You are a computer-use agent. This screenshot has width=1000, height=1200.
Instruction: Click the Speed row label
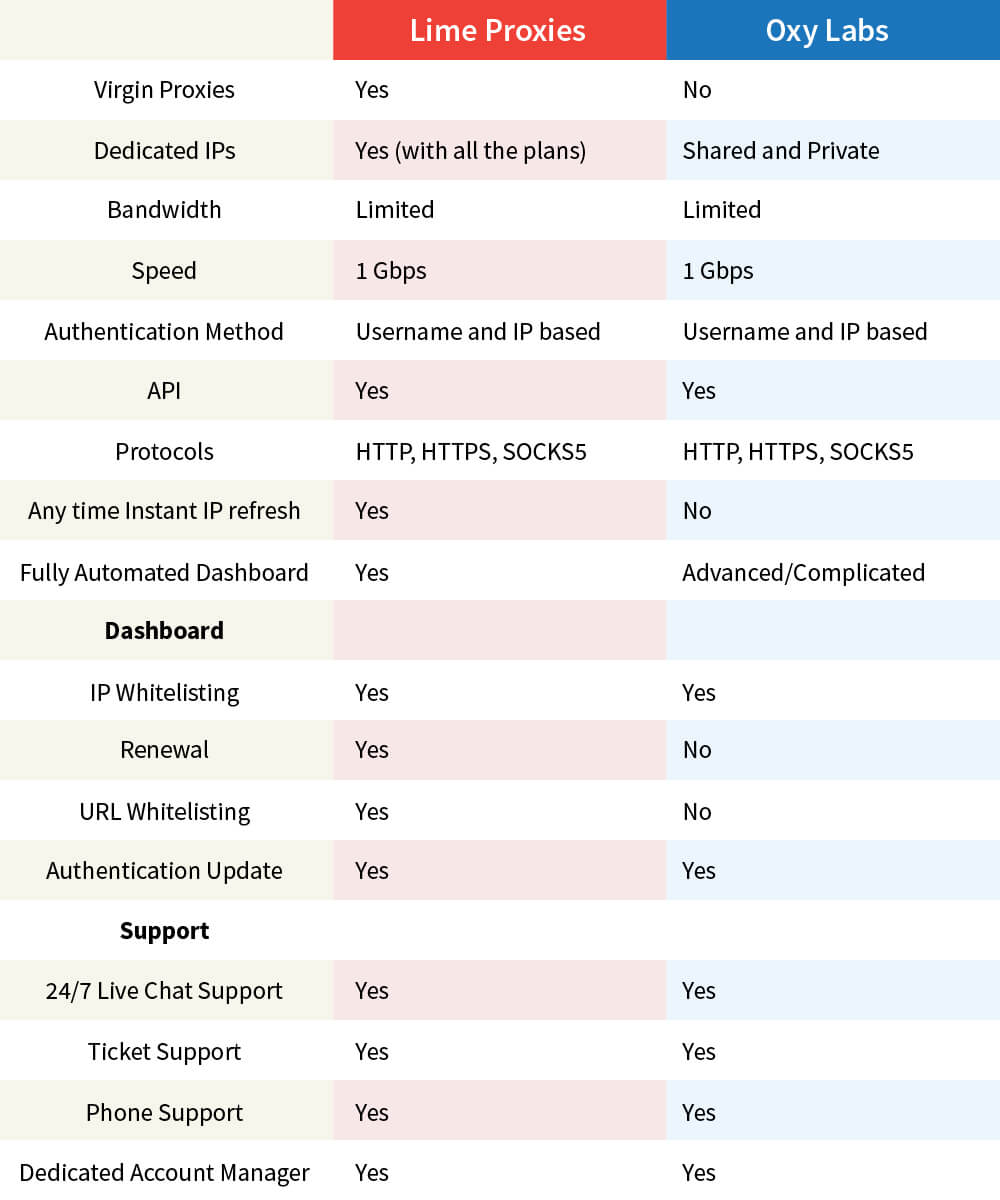[164, 271]
